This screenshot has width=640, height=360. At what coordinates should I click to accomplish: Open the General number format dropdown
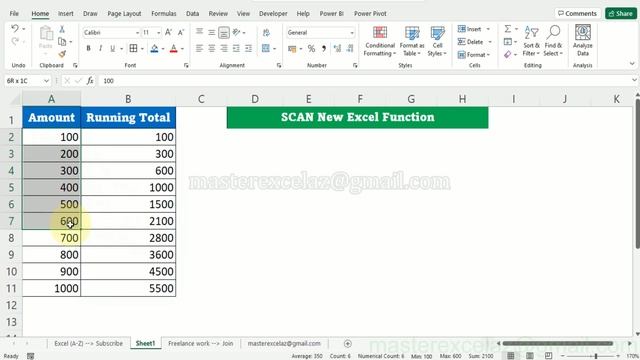pyautogui.click(x=352, y=33)
